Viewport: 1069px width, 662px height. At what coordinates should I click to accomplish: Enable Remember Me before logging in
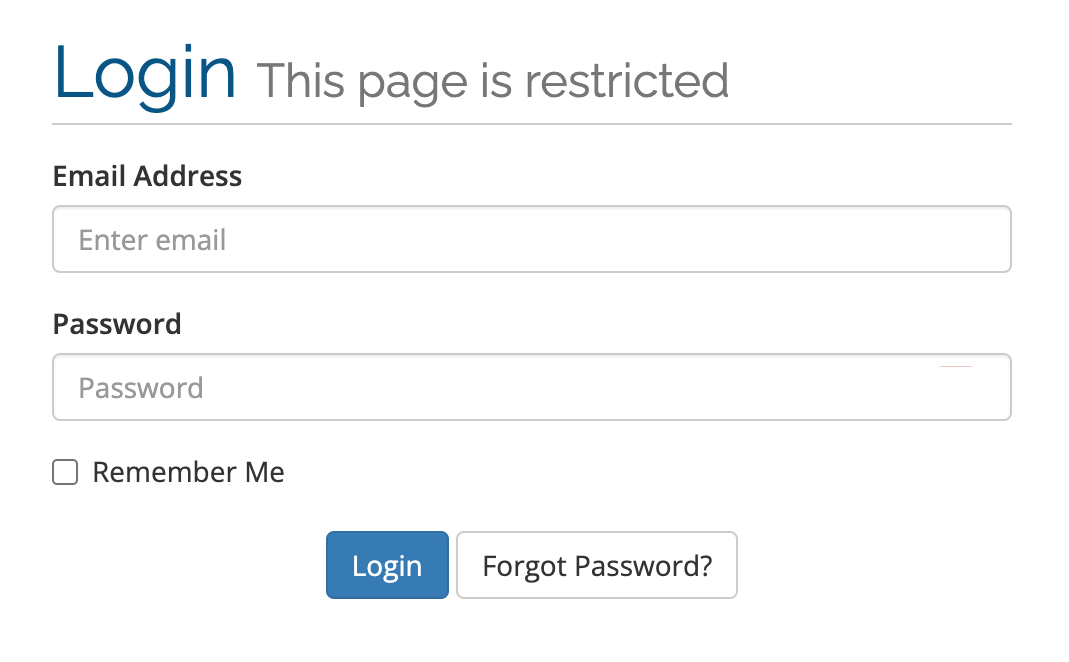(x=64, y=471)
